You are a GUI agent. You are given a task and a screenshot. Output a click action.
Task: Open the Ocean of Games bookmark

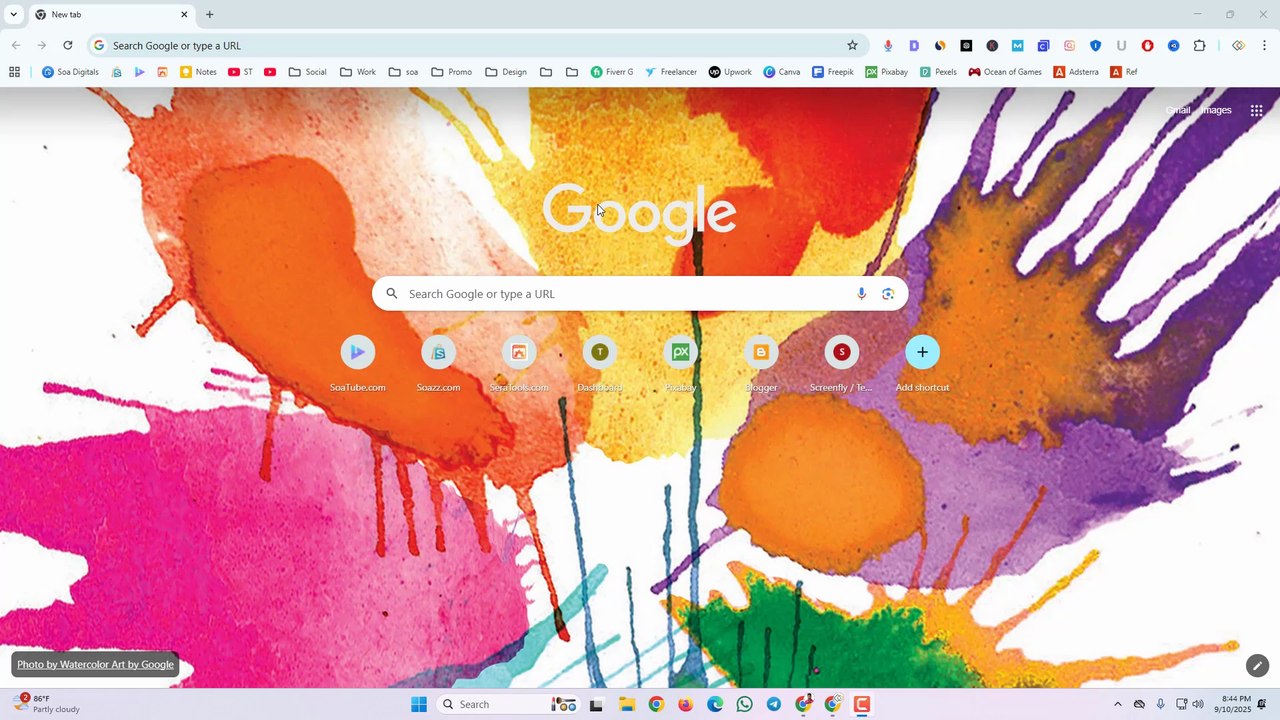[1005, 72]
